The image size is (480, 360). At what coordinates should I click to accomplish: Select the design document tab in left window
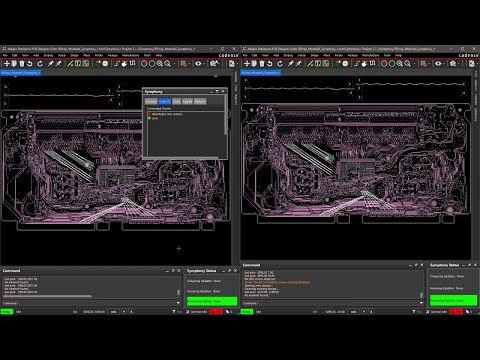pos(21,73)
